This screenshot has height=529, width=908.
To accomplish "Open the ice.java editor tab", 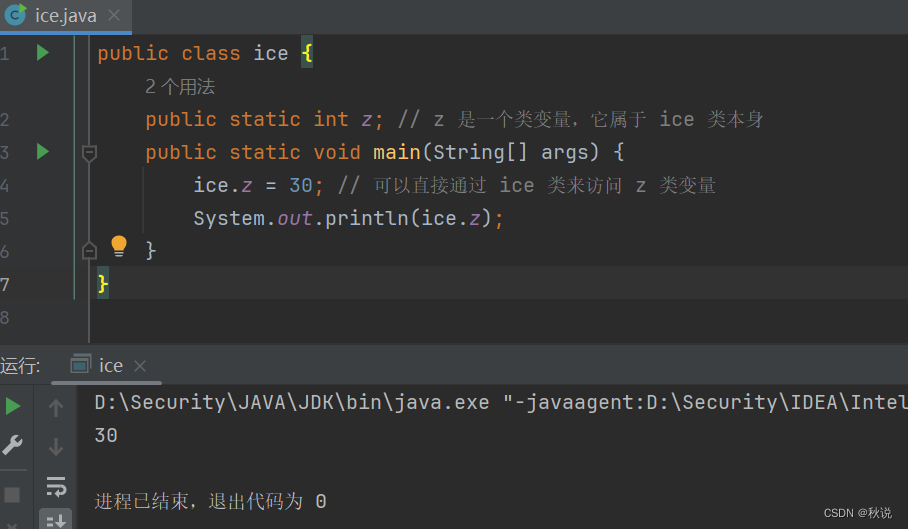I will (65, 16).
